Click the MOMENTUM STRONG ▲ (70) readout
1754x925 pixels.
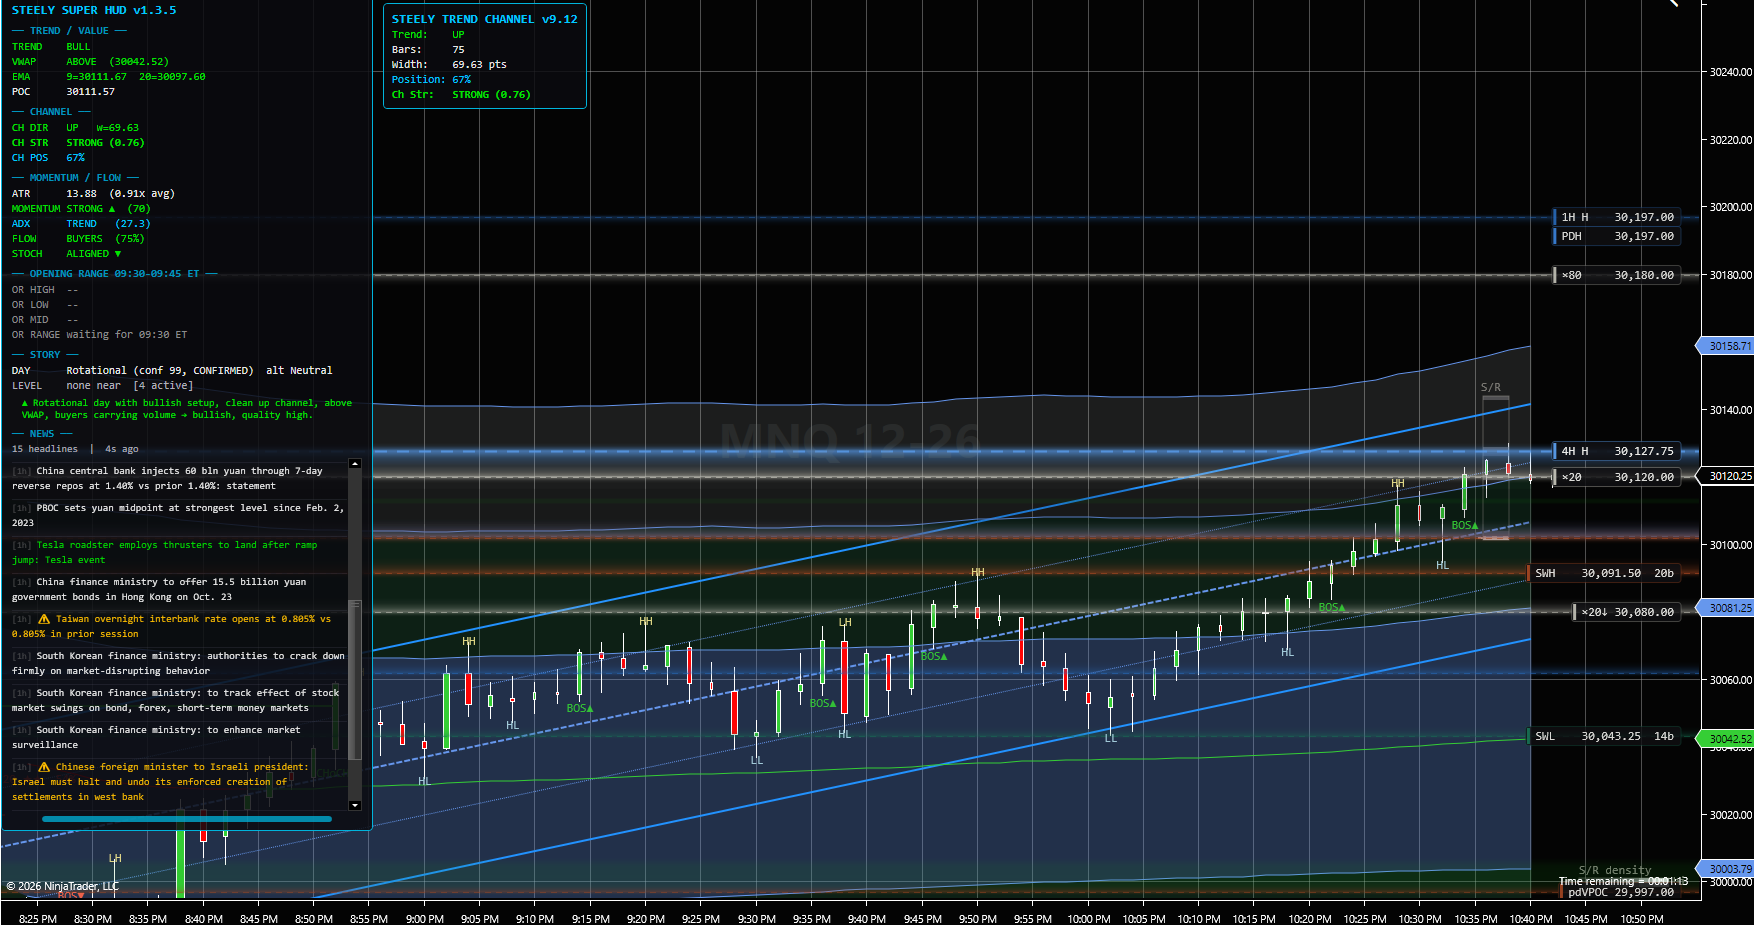point(81,209)
